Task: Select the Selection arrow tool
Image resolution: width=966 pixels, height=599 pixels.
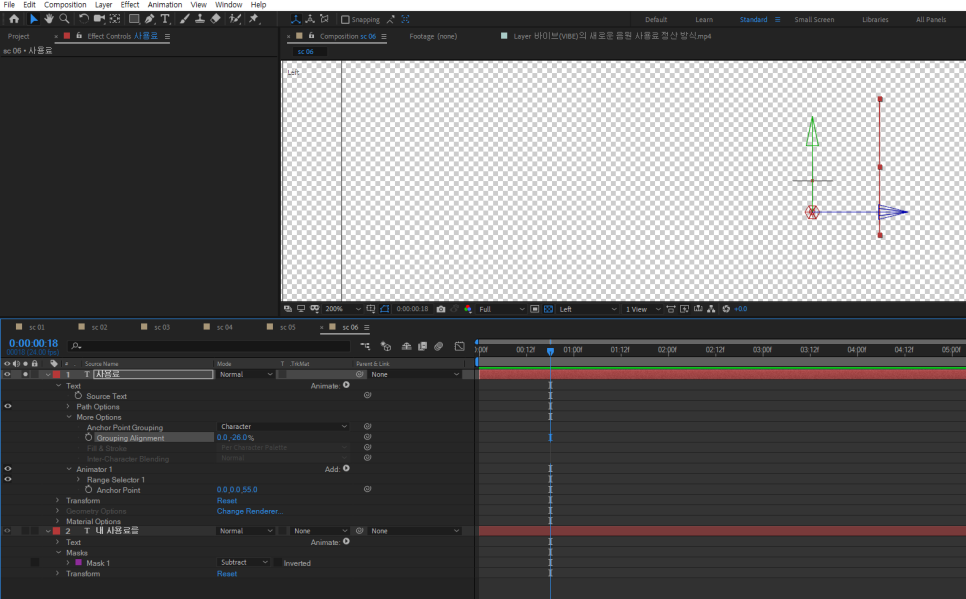Action: pyautogui.click(x=33, y=19)
